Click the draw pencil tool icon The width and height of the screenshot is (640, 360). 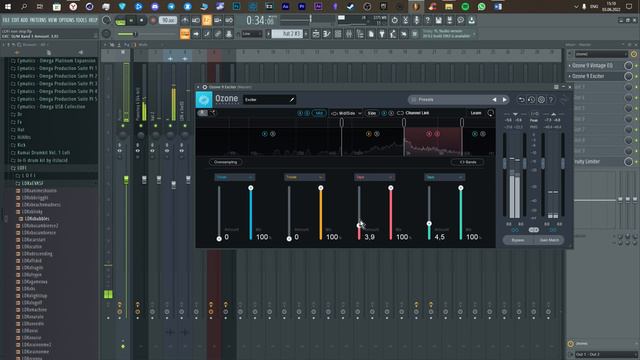tap(207, 34)
